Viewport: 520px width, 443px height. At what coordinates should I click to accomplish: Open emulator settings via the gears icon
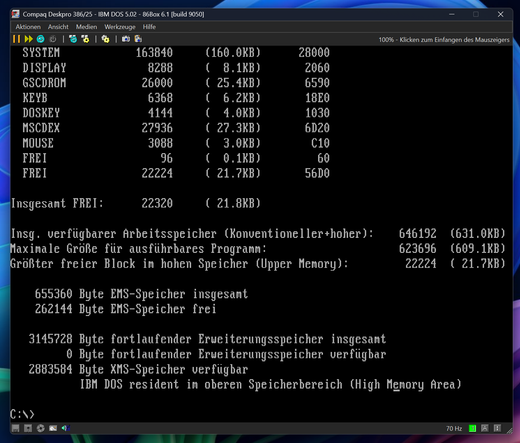pos(105,39)
